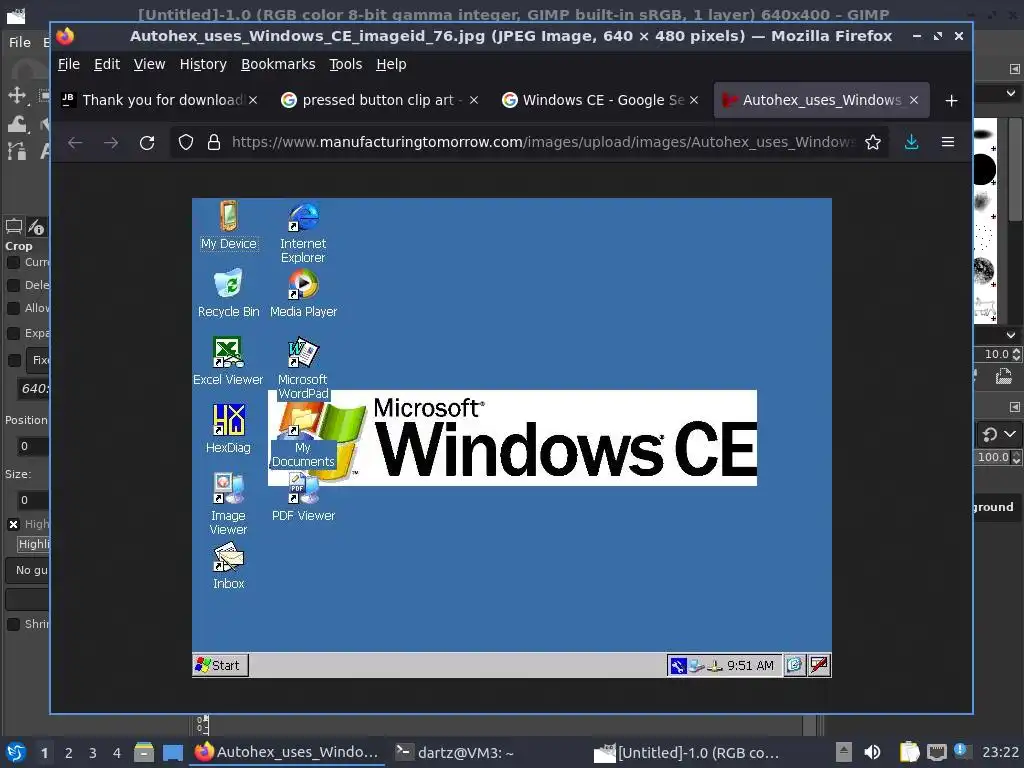
Task: Reload the current Firefox page
Action: click(147, 142)
